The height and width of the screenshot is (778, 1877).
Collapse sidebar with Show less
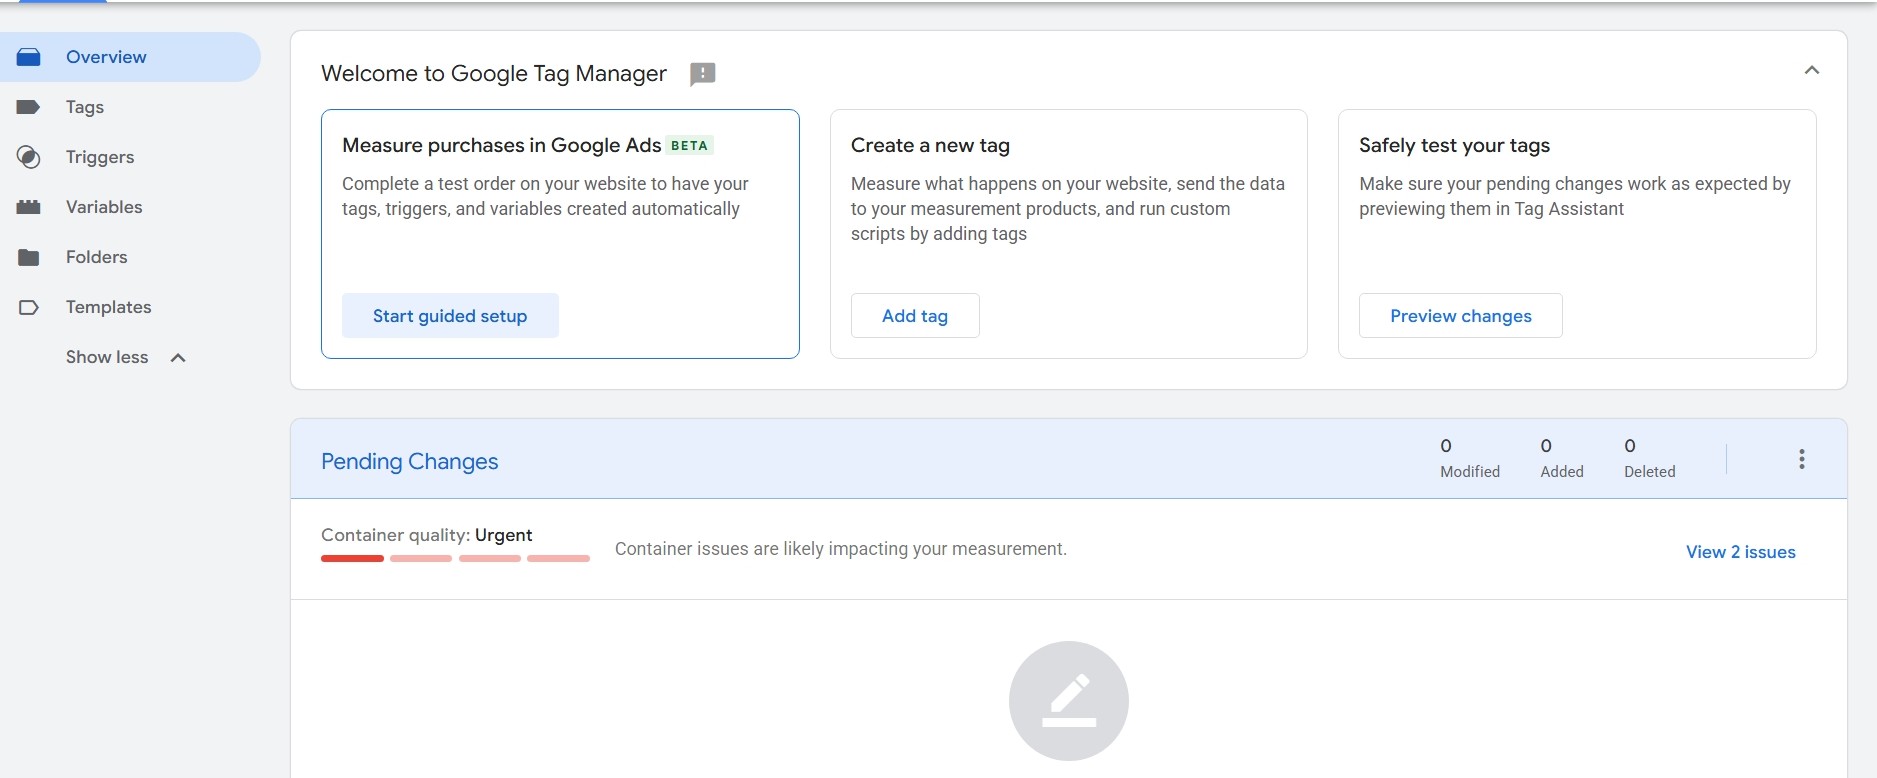tap(126, 357)
